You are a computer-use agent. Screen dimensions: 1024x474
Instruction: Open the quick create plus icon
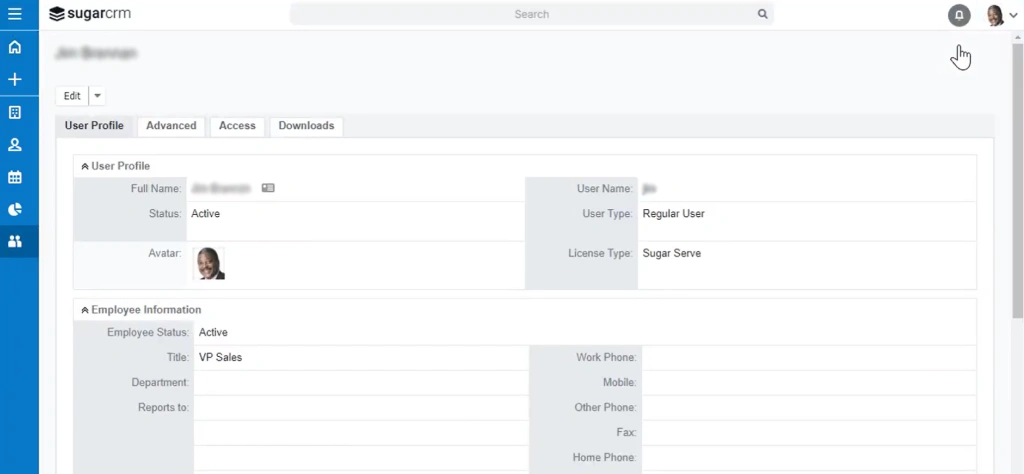[x=14, y=80]
